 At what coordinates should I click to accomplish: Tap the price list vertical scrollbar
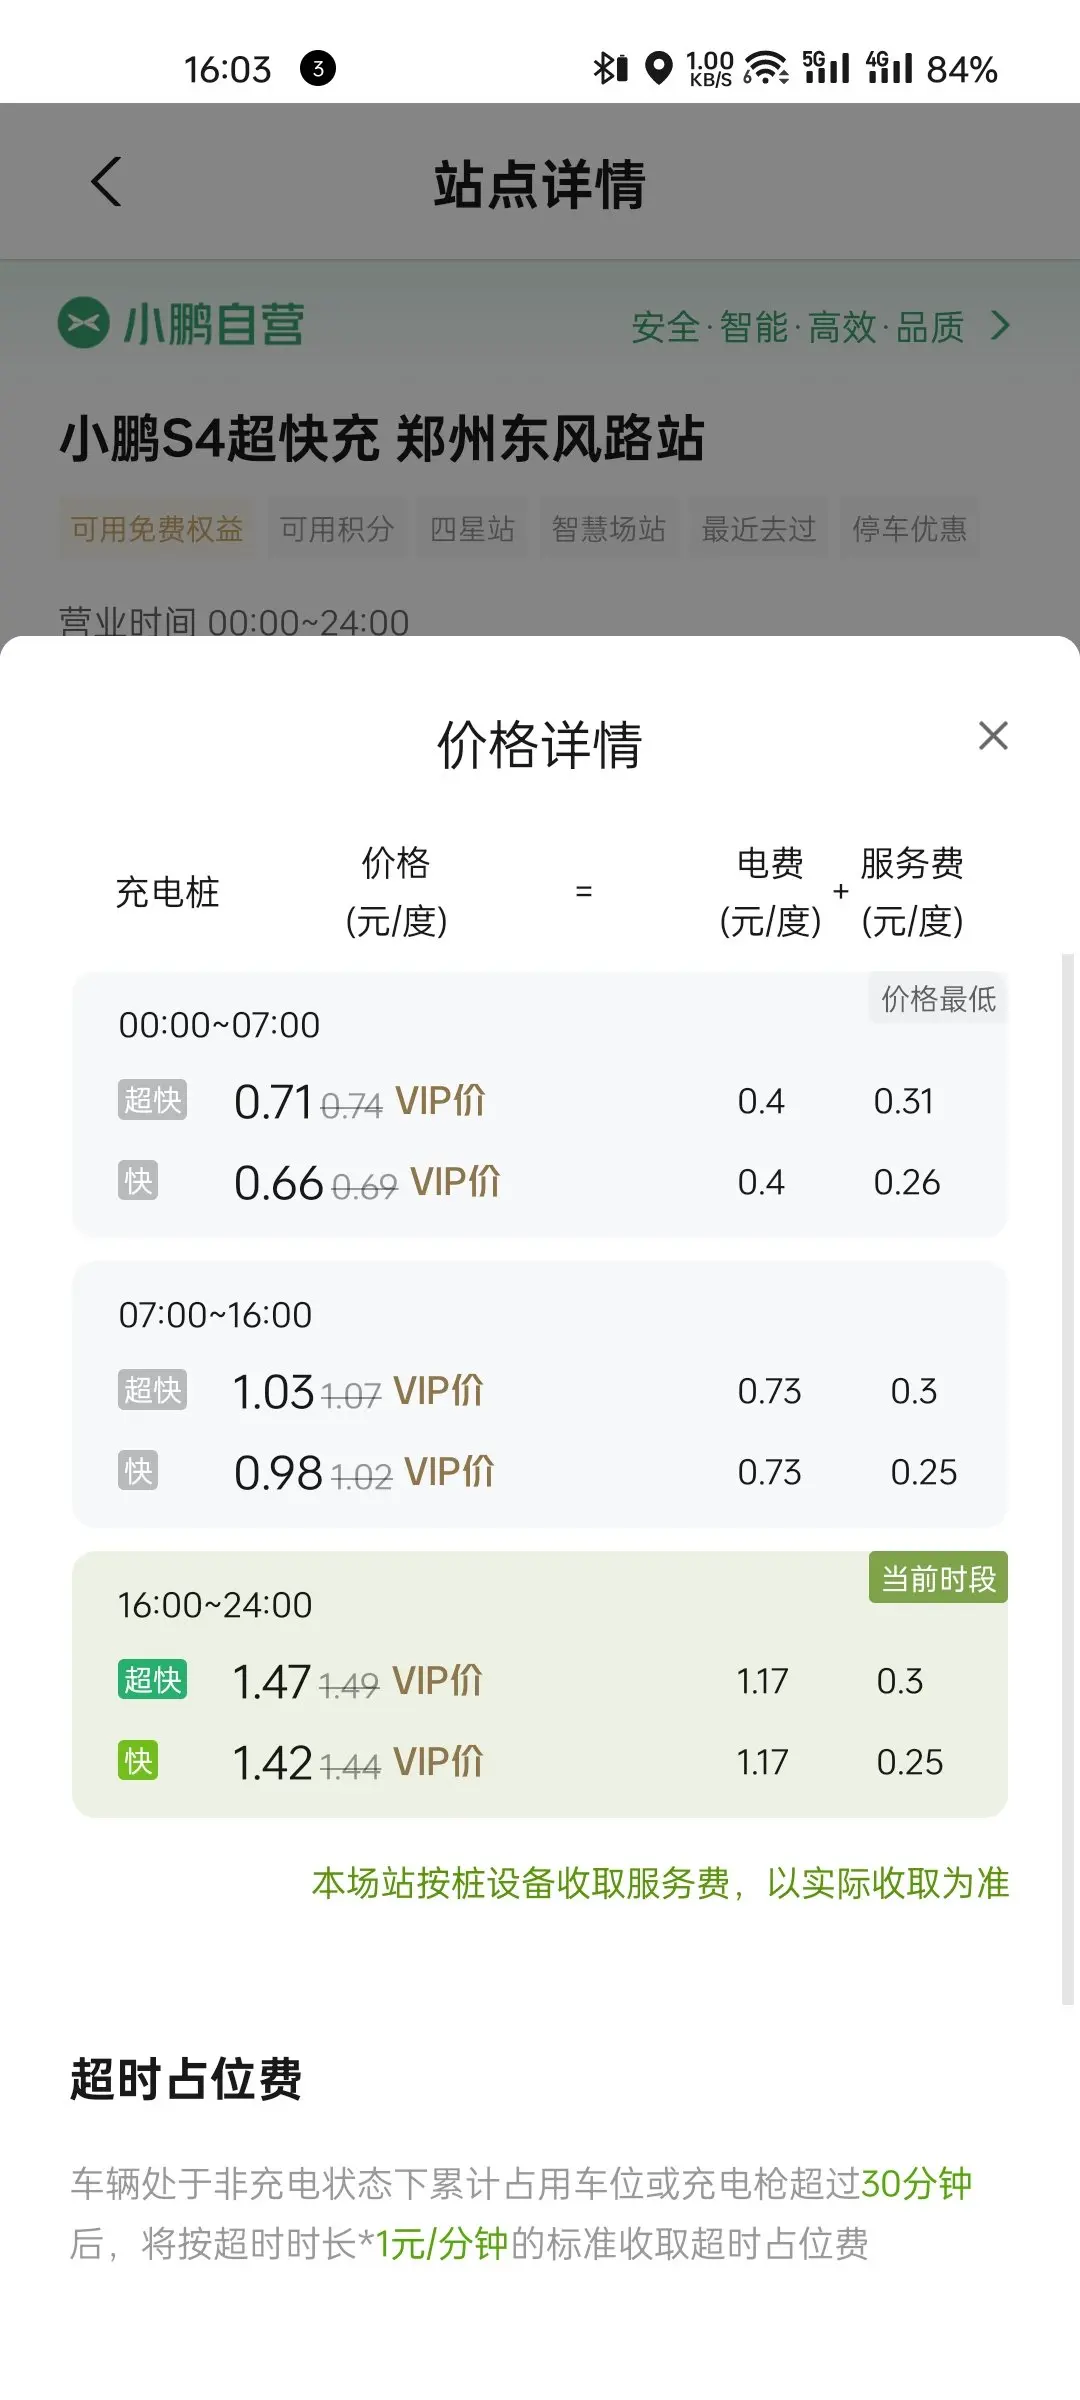coord(1067,1480)
